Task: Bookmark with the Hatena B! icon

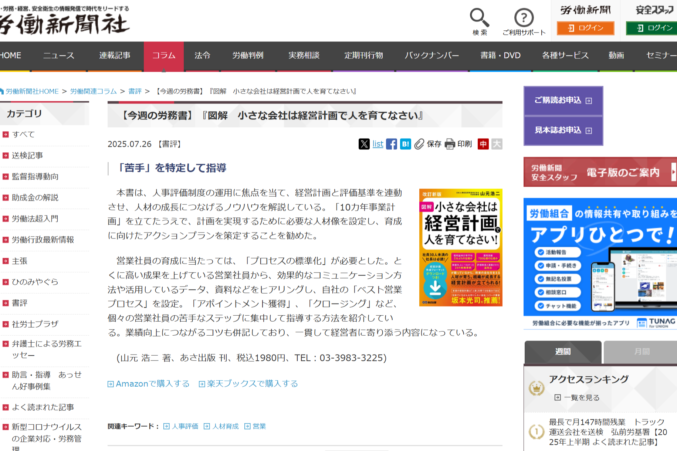Action: [x=406, y=144]
